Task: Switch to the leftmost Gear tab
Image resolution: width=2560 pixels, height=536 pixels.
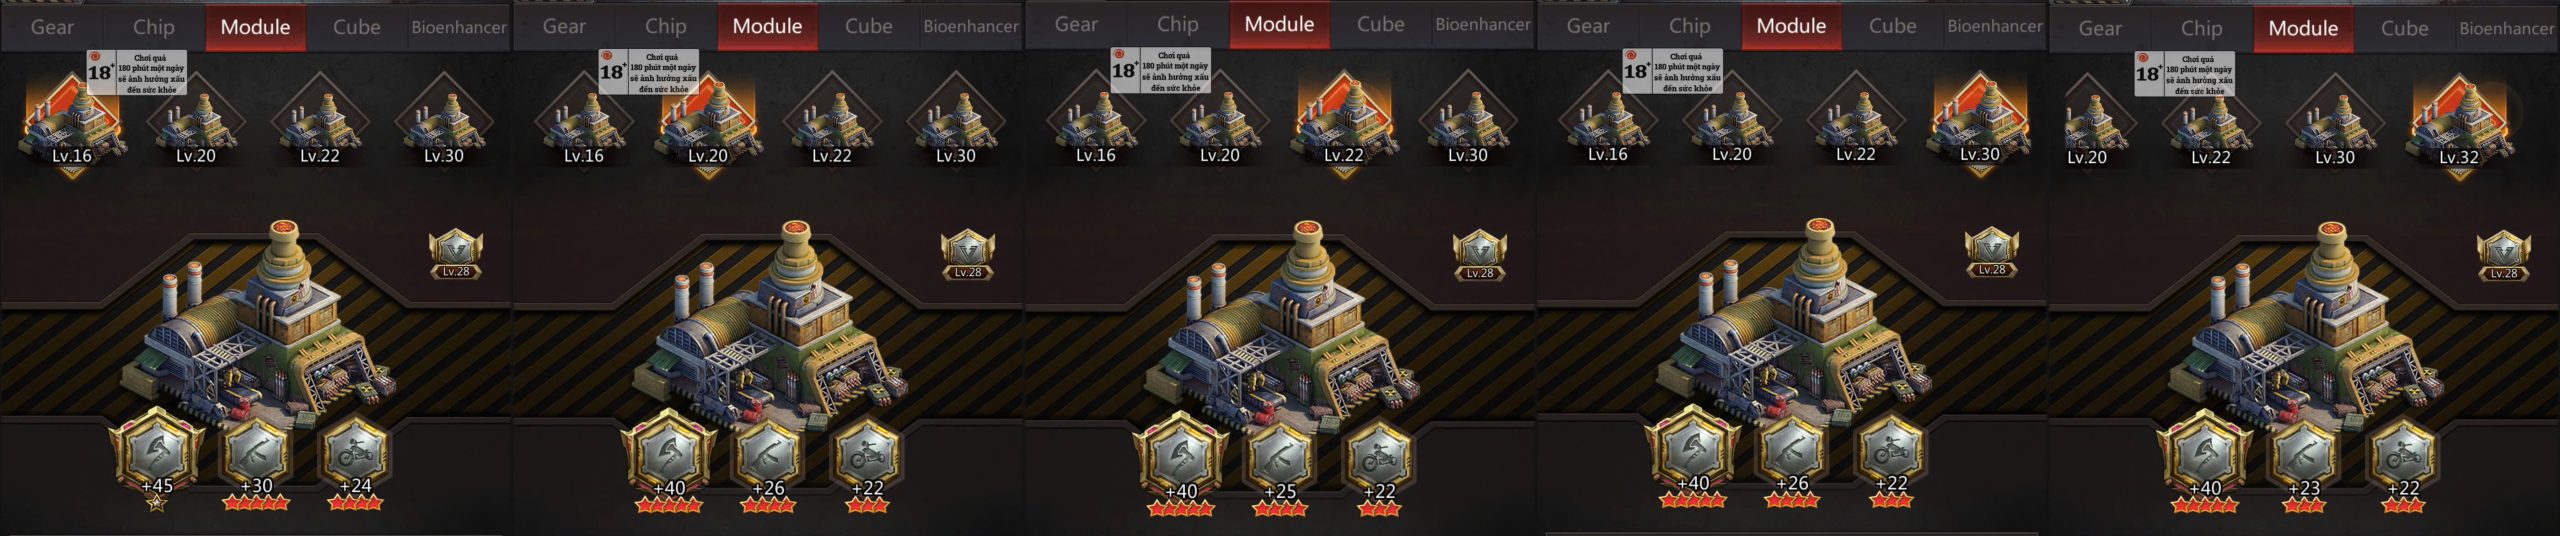Action: coord(52,27)
